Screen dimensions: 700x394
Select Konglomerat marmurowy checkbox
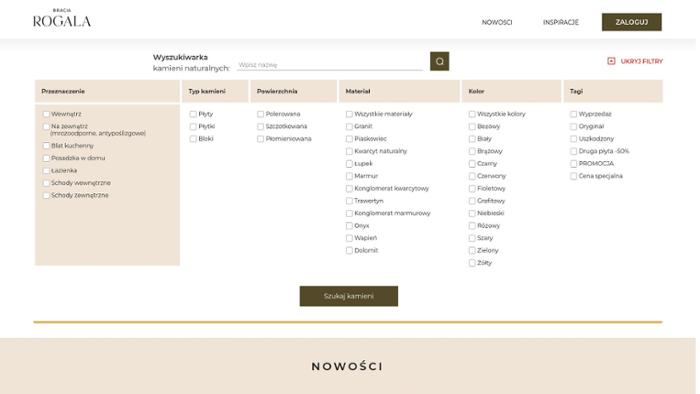pyautogui.click(x=349, y=213)
